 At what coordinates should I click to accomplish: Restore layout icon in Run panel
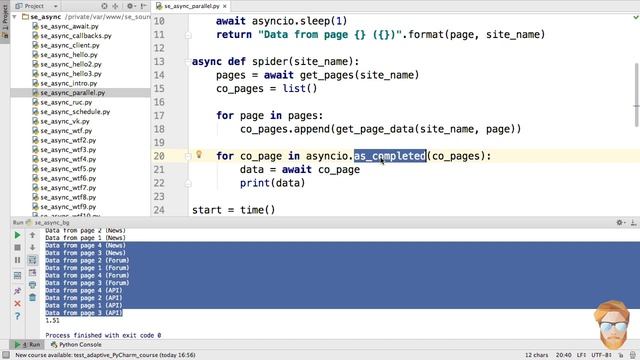pyautogui.click(x=17, y=276)
